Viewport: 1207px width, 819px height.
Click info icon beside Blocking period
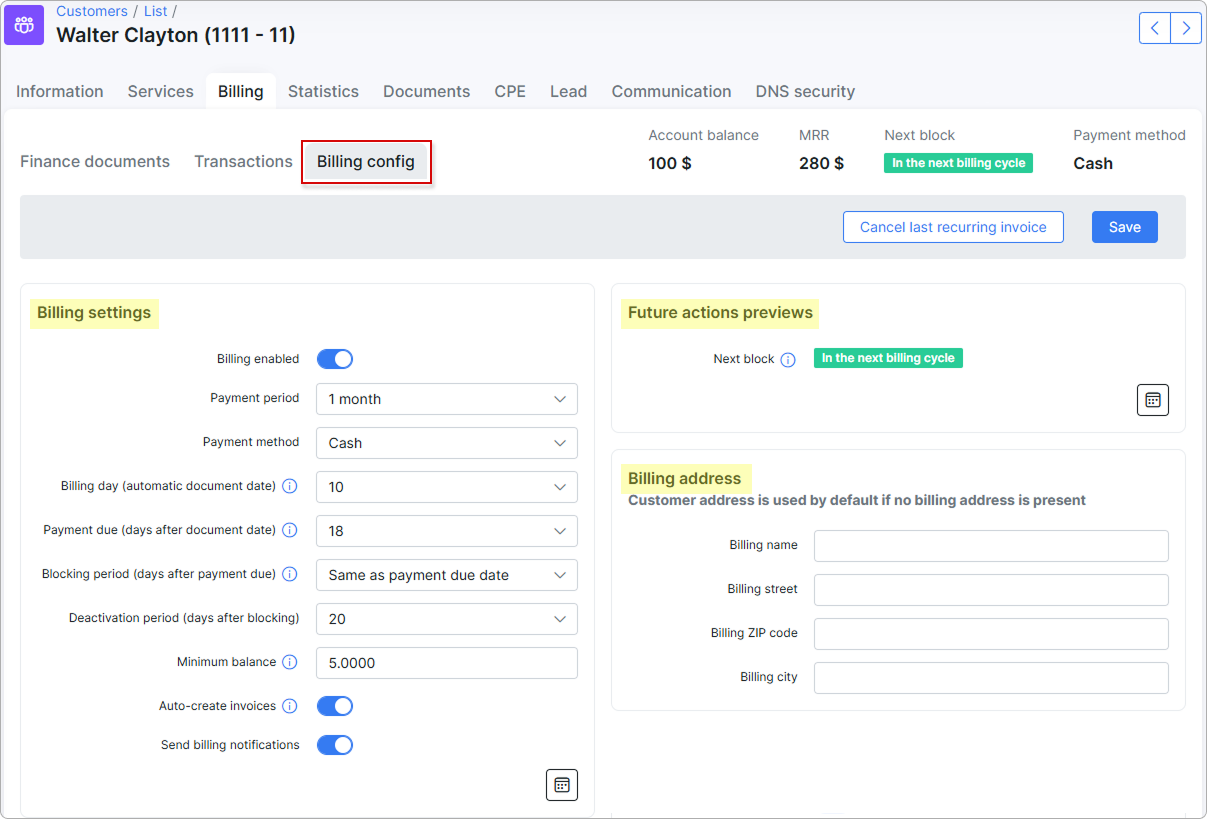(290, 574)
